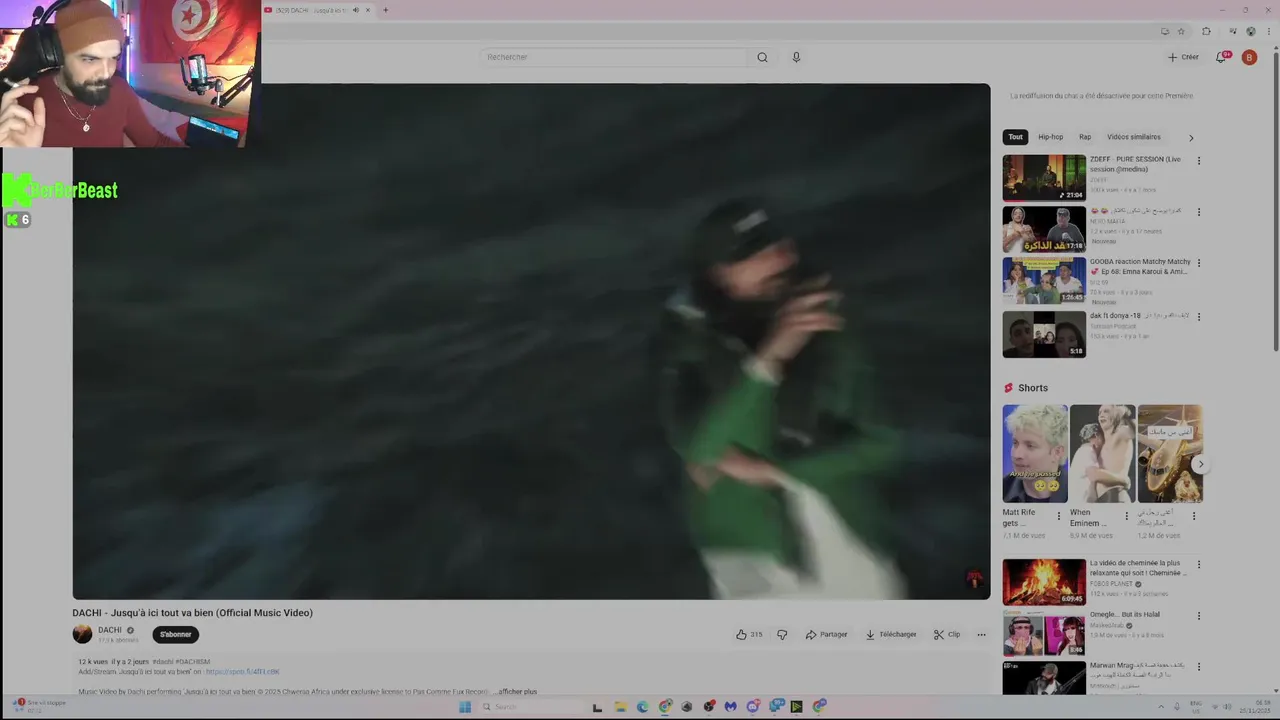Image resolution: width=1280 pixels, height=720 pixels.
Task: Focus the Rechercher search field
Action: pyautogui.click(x=614, y=57)
